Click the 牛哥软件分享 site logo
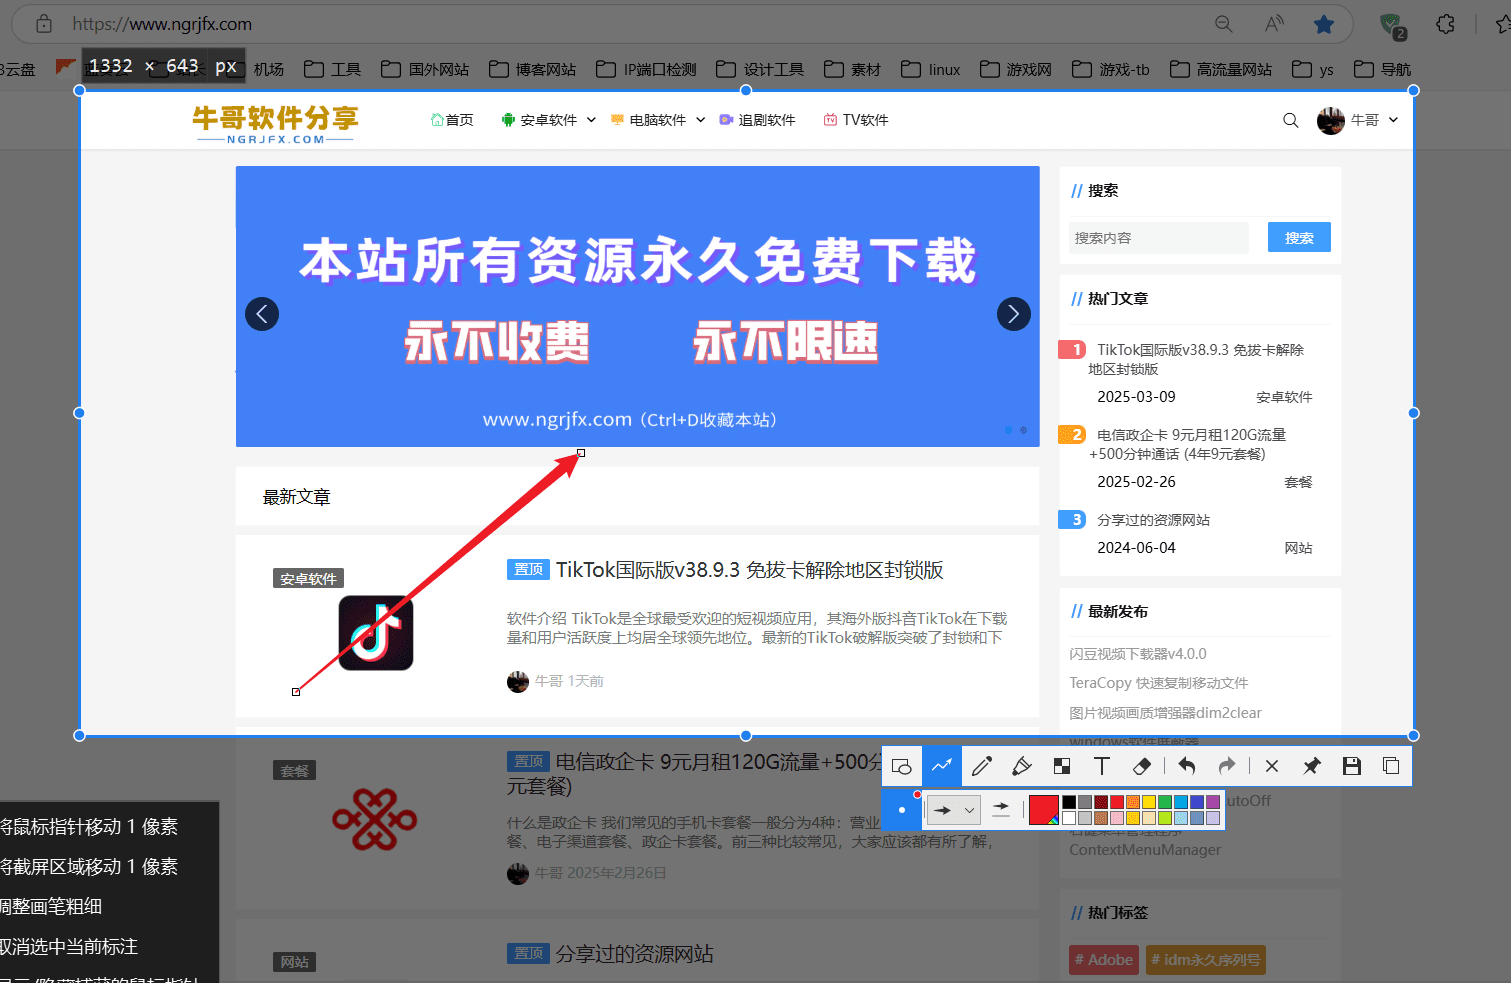 [275, 124]
